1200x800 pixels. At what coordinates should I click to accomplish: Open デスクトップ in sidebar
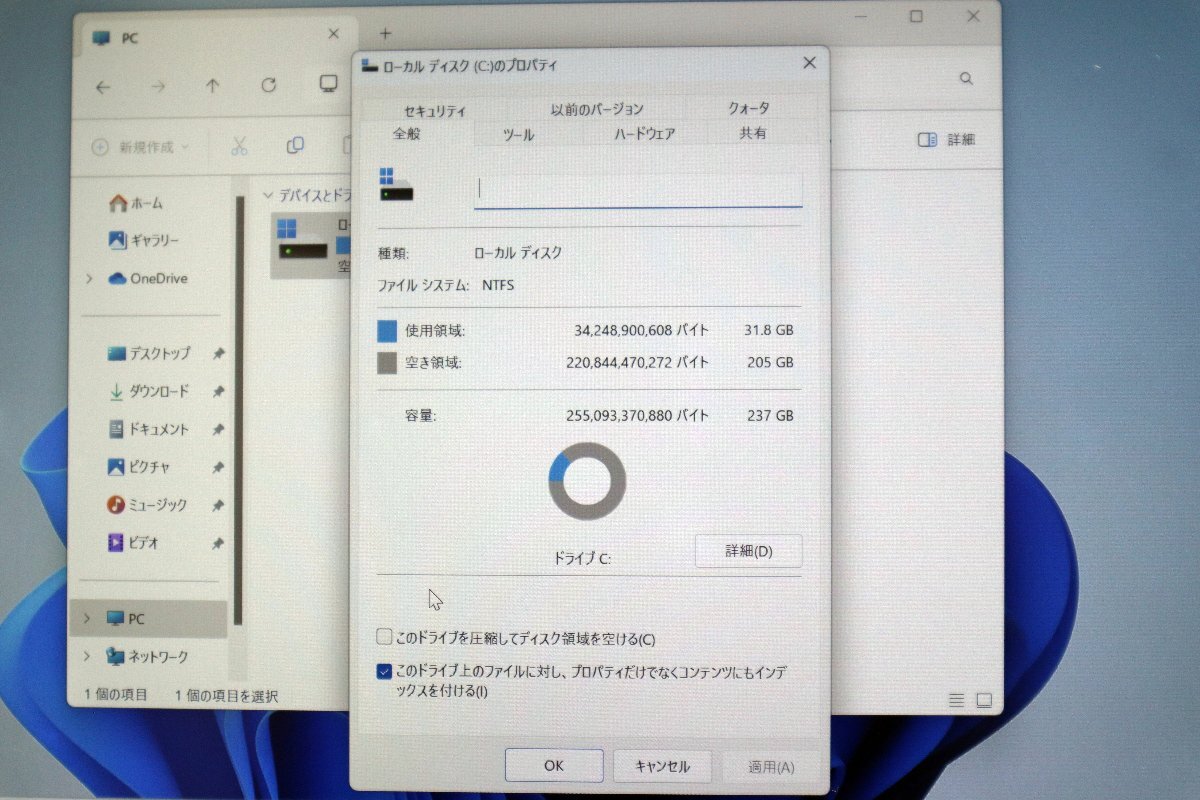pos(148,354)
